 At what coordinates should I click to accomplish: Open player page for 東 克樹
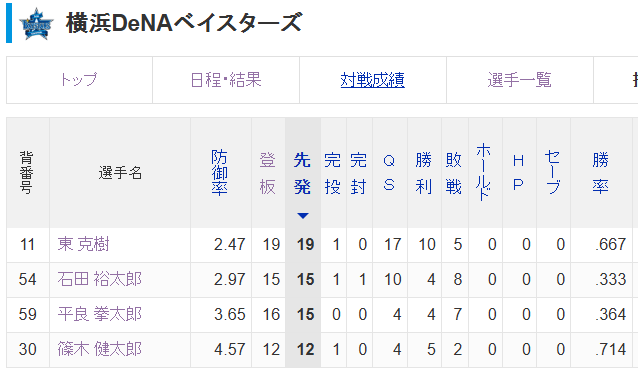coord(83,244)
